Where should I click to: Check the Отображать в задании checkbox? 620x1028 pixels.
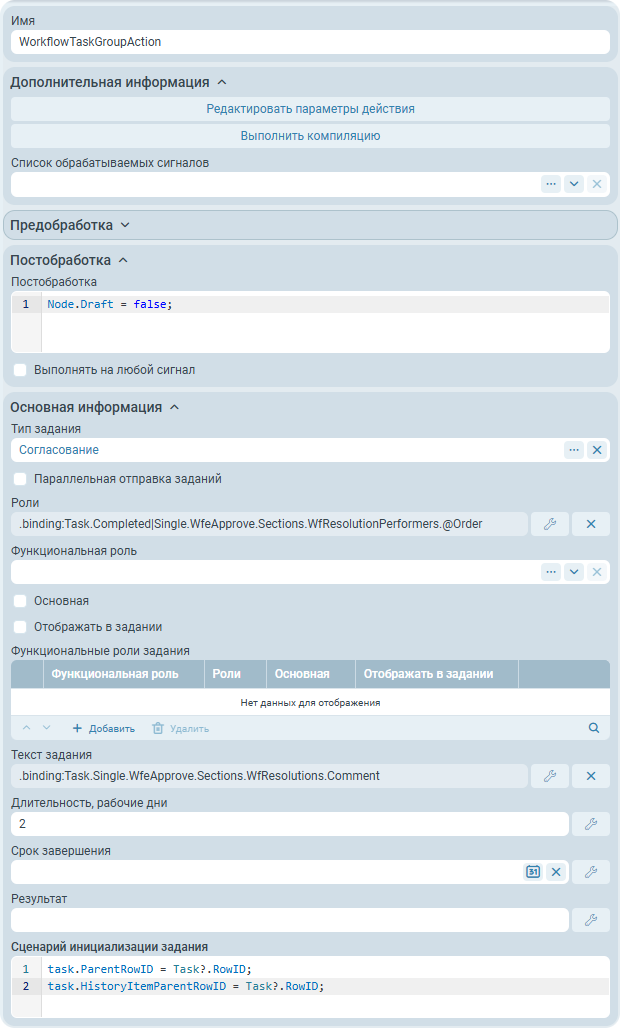20,627
